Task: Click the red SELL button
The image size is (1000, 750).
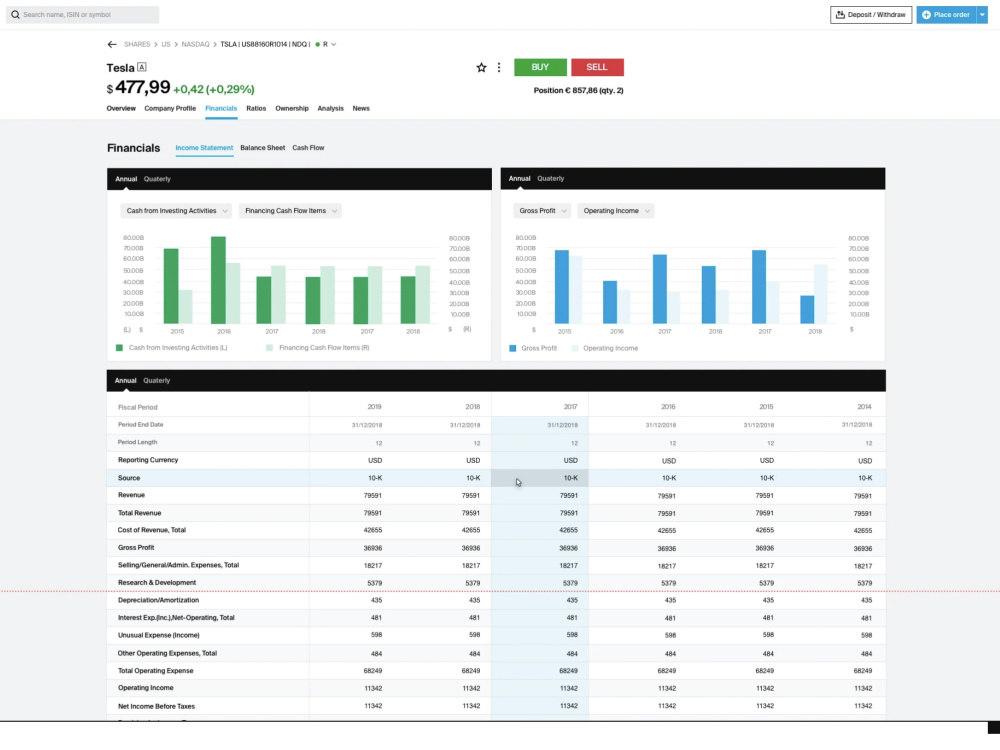Action: click(597, 67)
